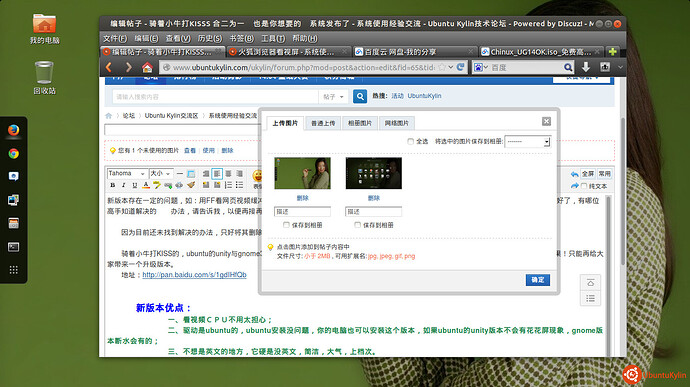Image resolution: width=690 pixels, height=387 pixels.
Task: Click the clear formatting brush icon
Action: (191, 185)
